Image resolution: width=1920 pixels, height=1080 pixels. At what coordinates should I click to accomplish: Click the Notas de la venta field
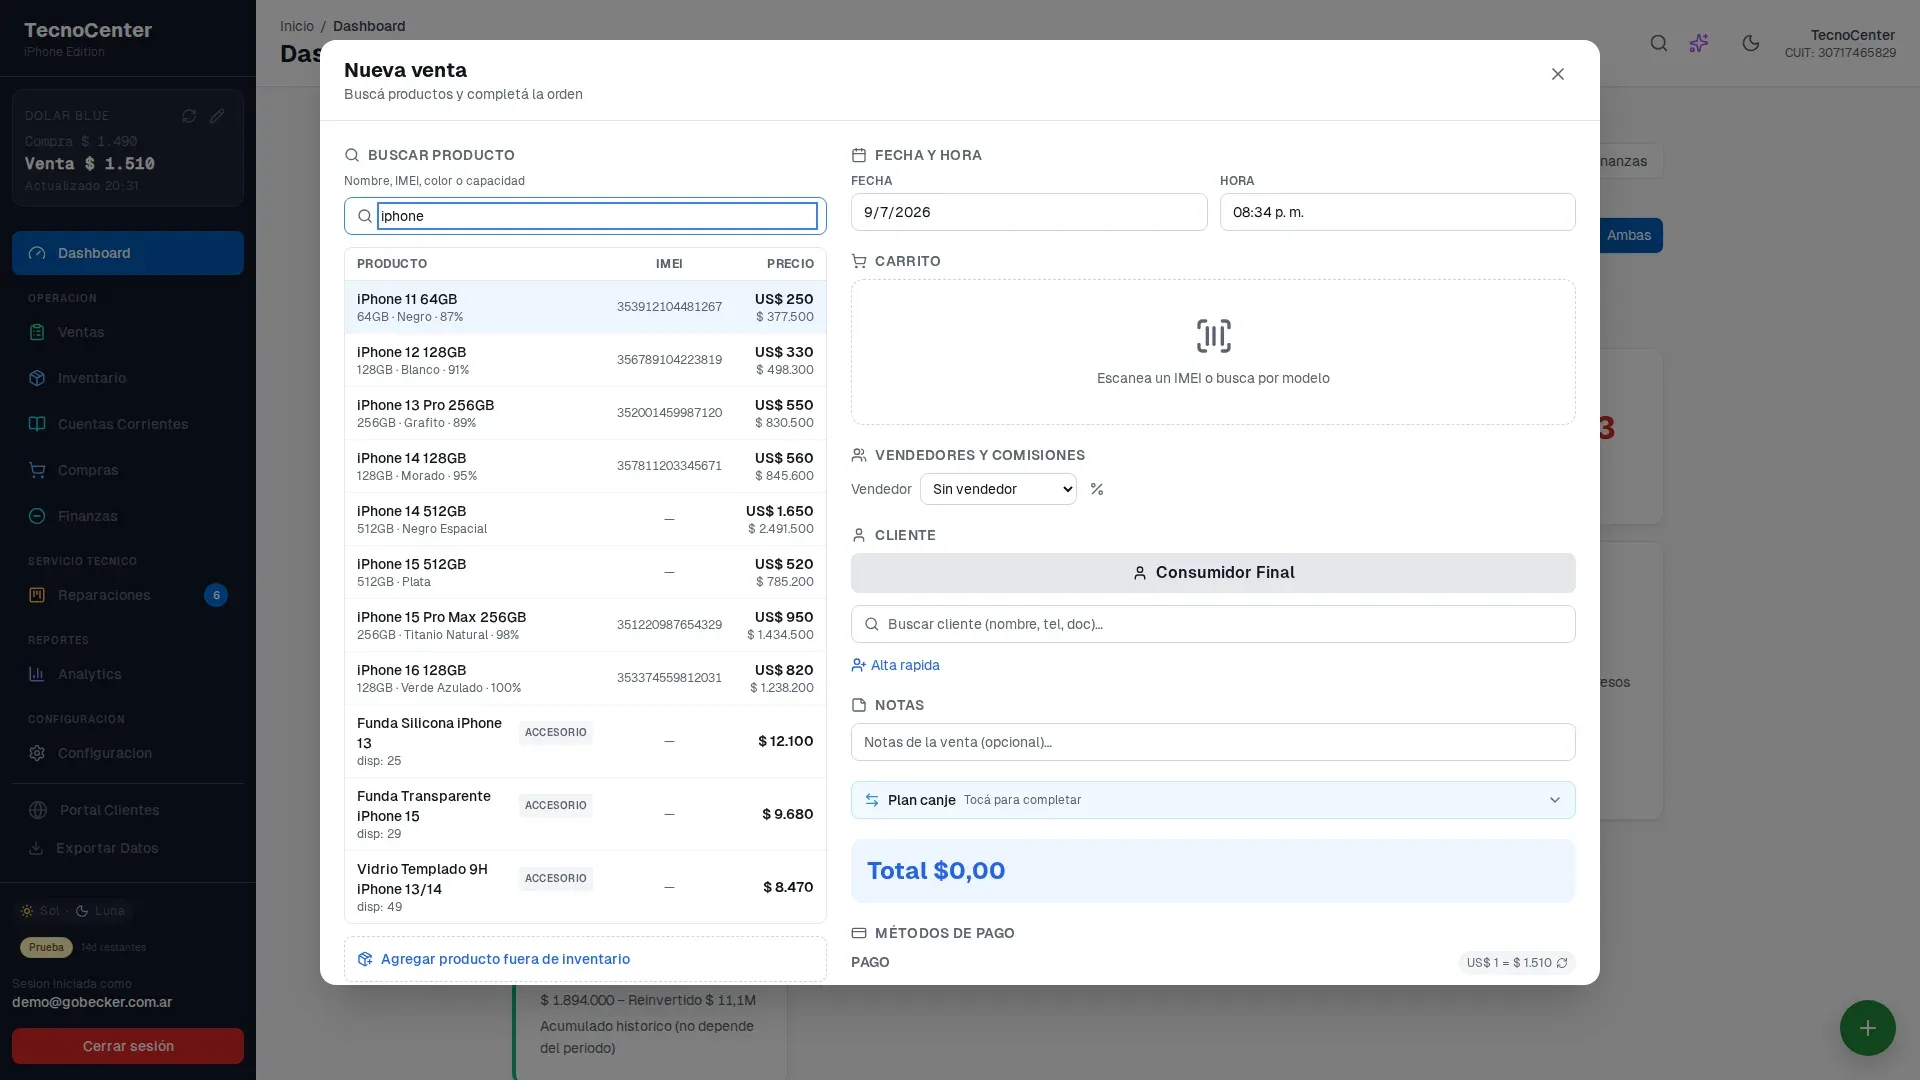(x=1213, y=742)
